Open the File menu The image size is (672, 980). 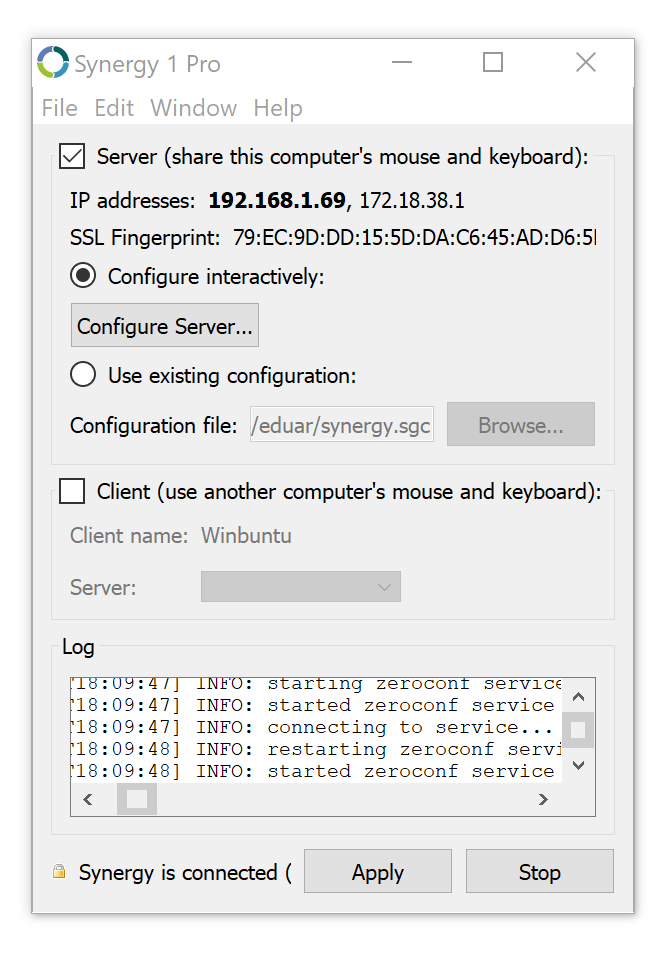point(60,108)
